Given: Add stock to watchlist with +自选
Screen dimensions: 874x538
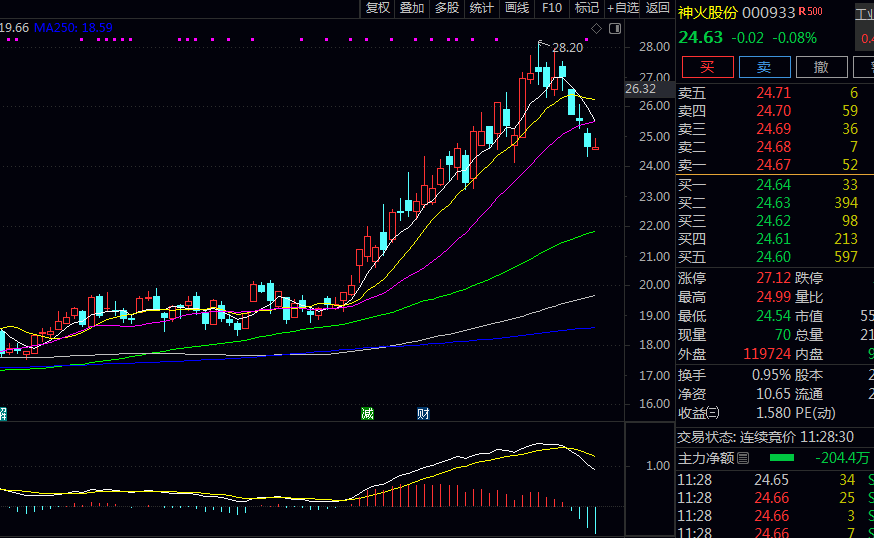Looking at the screenshot, I should 623,8.
